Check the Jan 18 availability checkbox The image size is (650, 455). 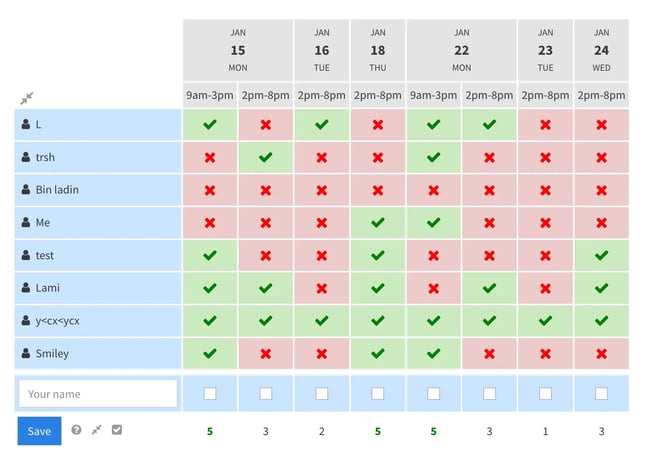377,394
